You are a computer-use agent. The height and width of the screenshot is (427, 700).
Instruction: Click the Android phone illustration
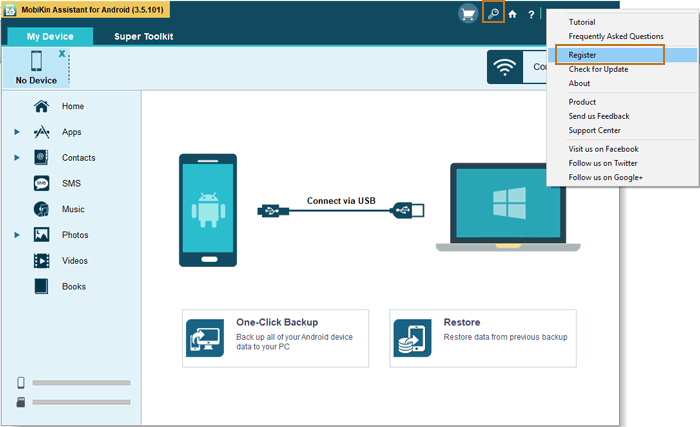pyautogui.click(x=208, y=210)
